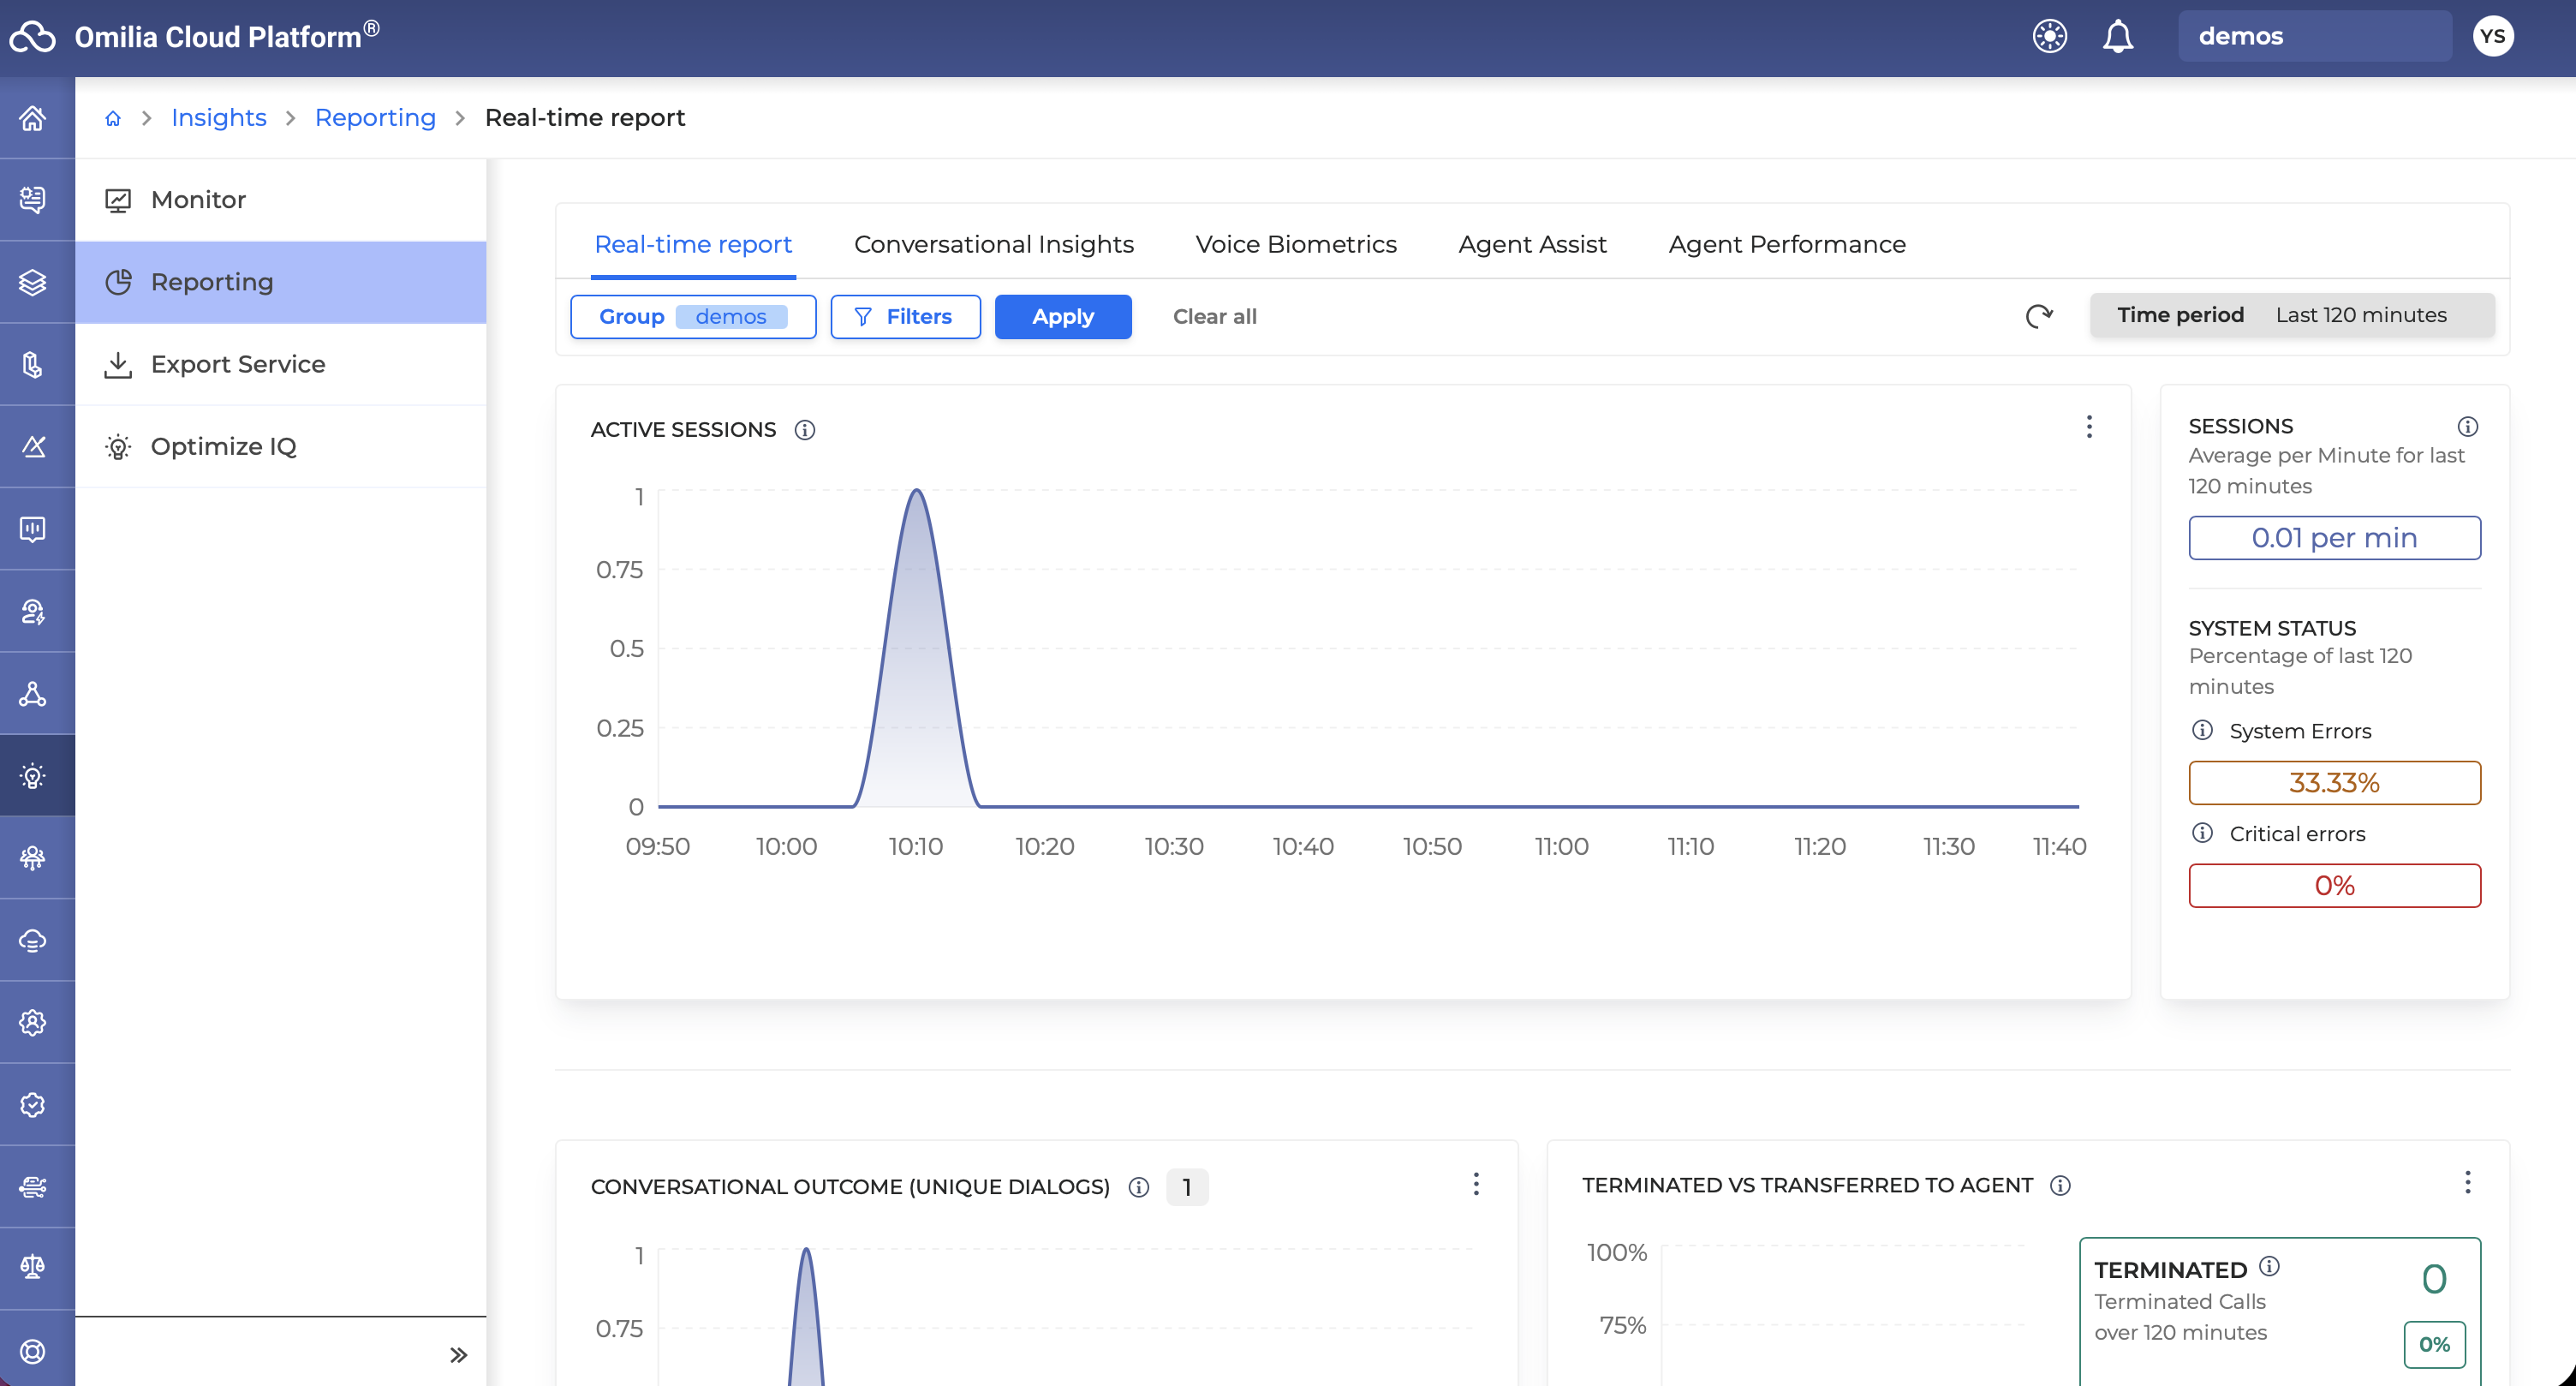
Task: Click the 'Terminated Calls' label
Action: click(2180, 1302)
